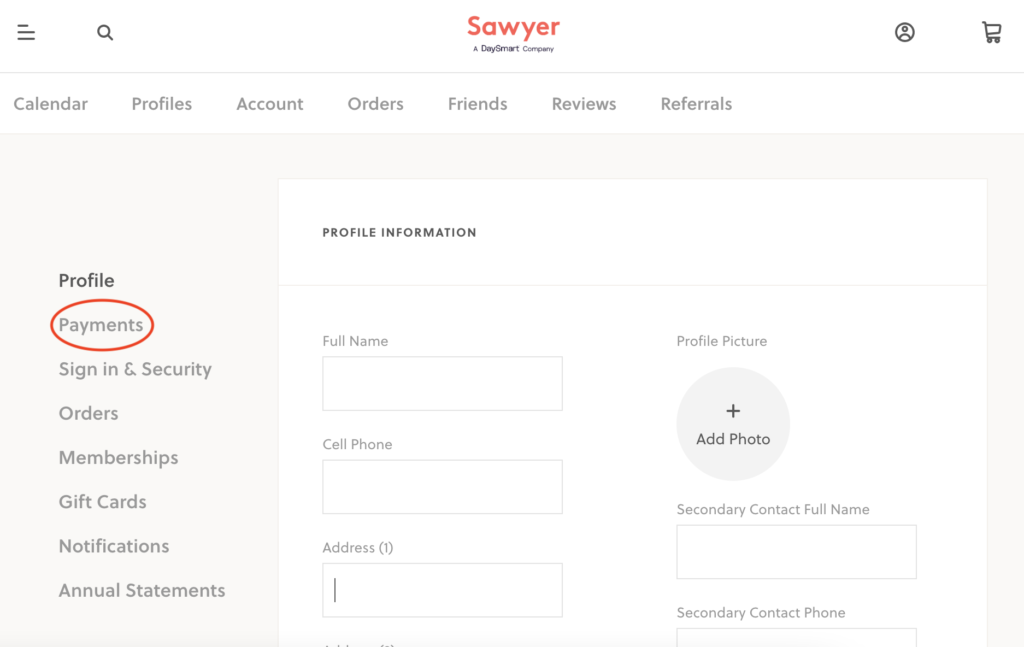Viewport: 1024px width, 647px height.
Task: Open the Friends tab
Action: 478,104
